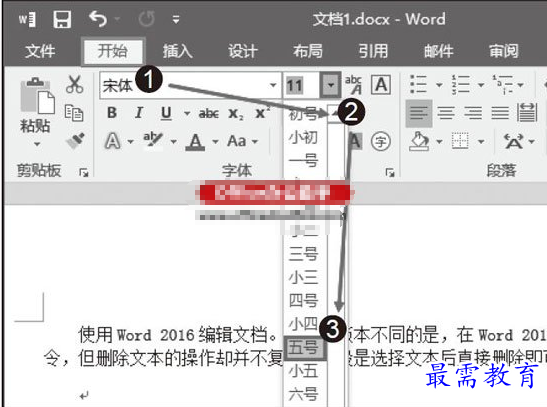
Task: Open Bullets dropdown arrow
Action: click(439, 85)
